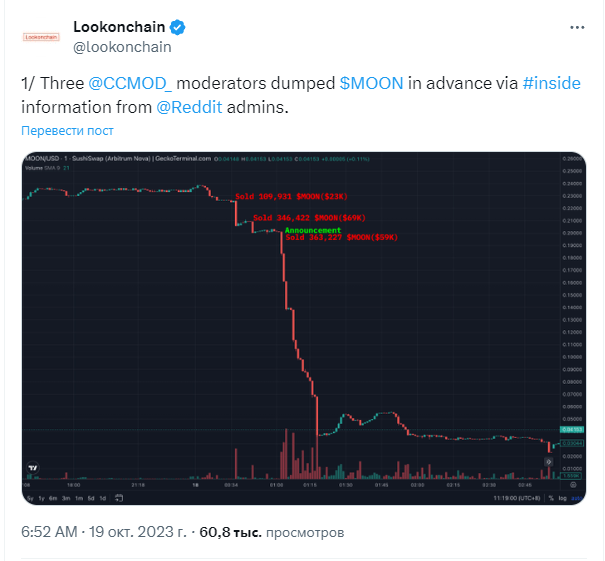The height and width of the screenshot is (561, 605).
Task: Open the embedded MOON/USD chart image
Action: click(304, 328)
